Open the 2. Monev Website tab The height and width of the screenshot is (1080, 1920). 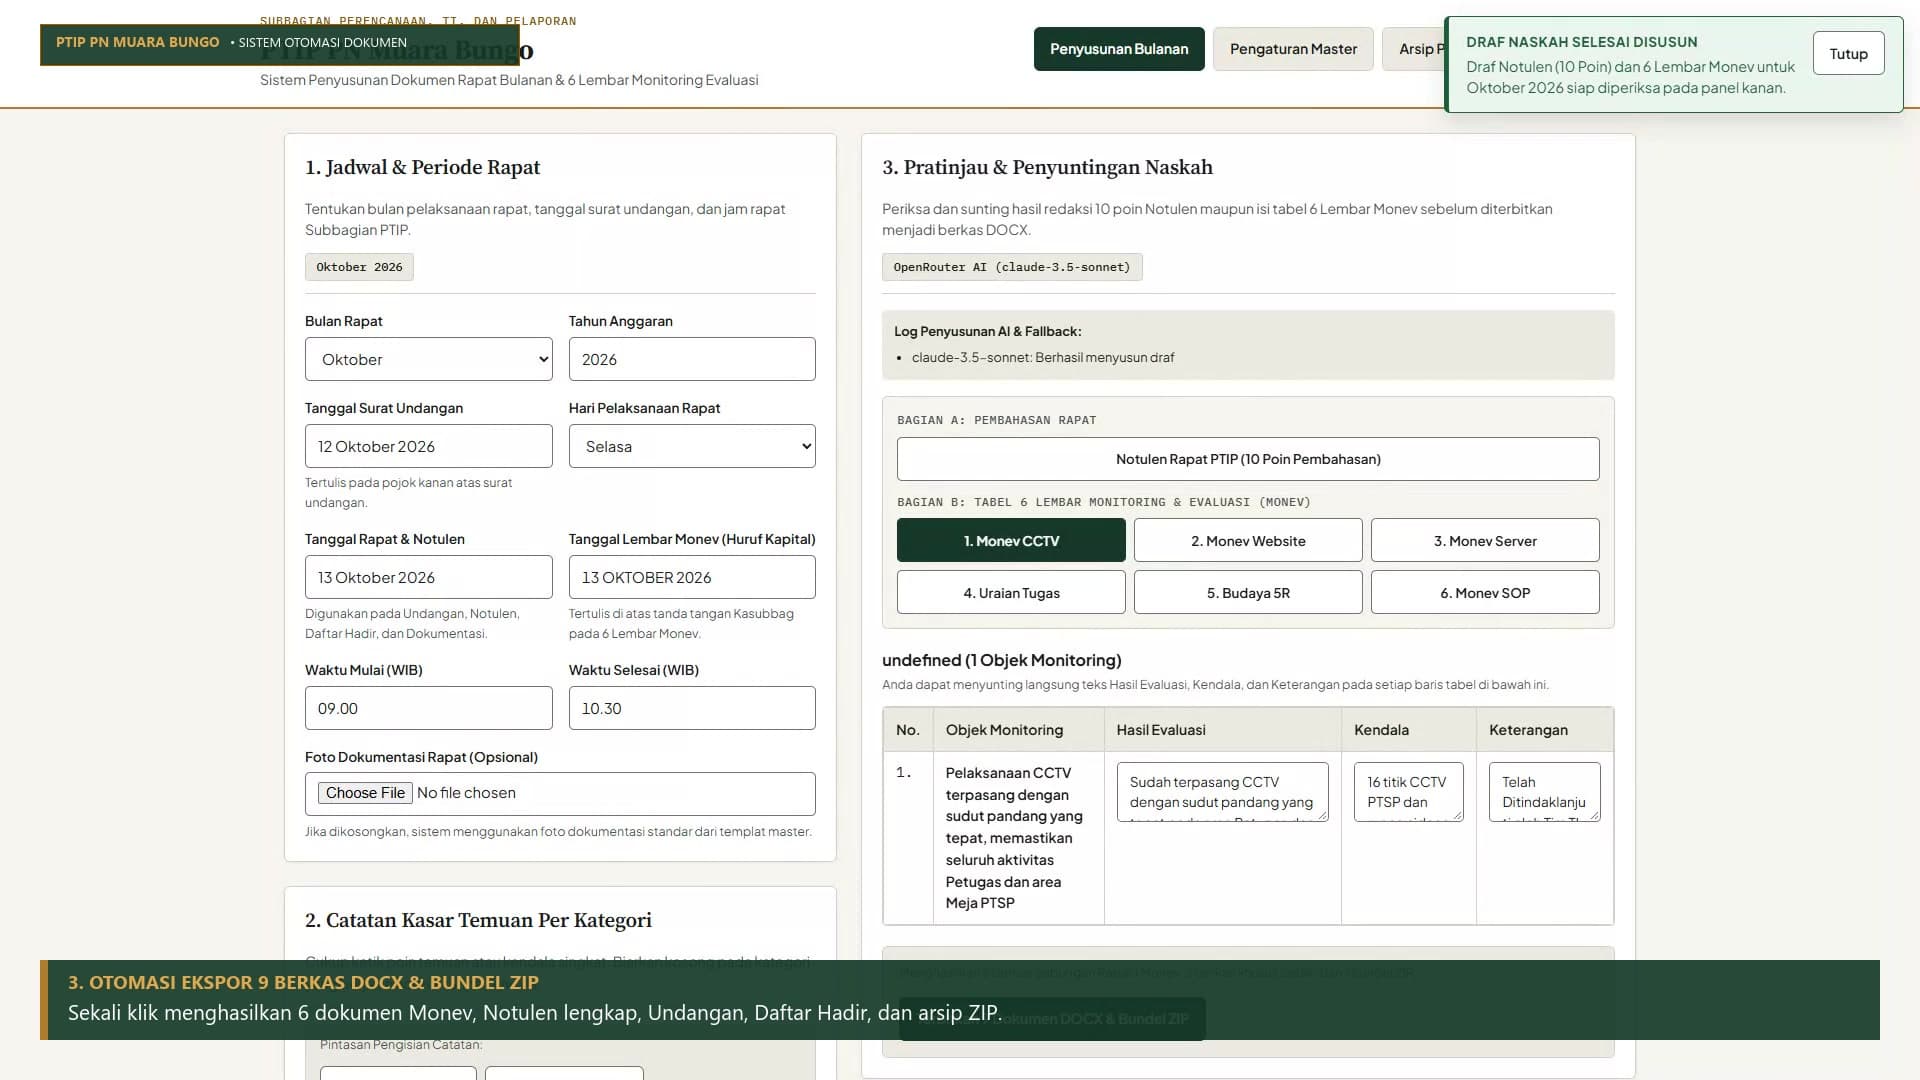tap(1248, 540)
